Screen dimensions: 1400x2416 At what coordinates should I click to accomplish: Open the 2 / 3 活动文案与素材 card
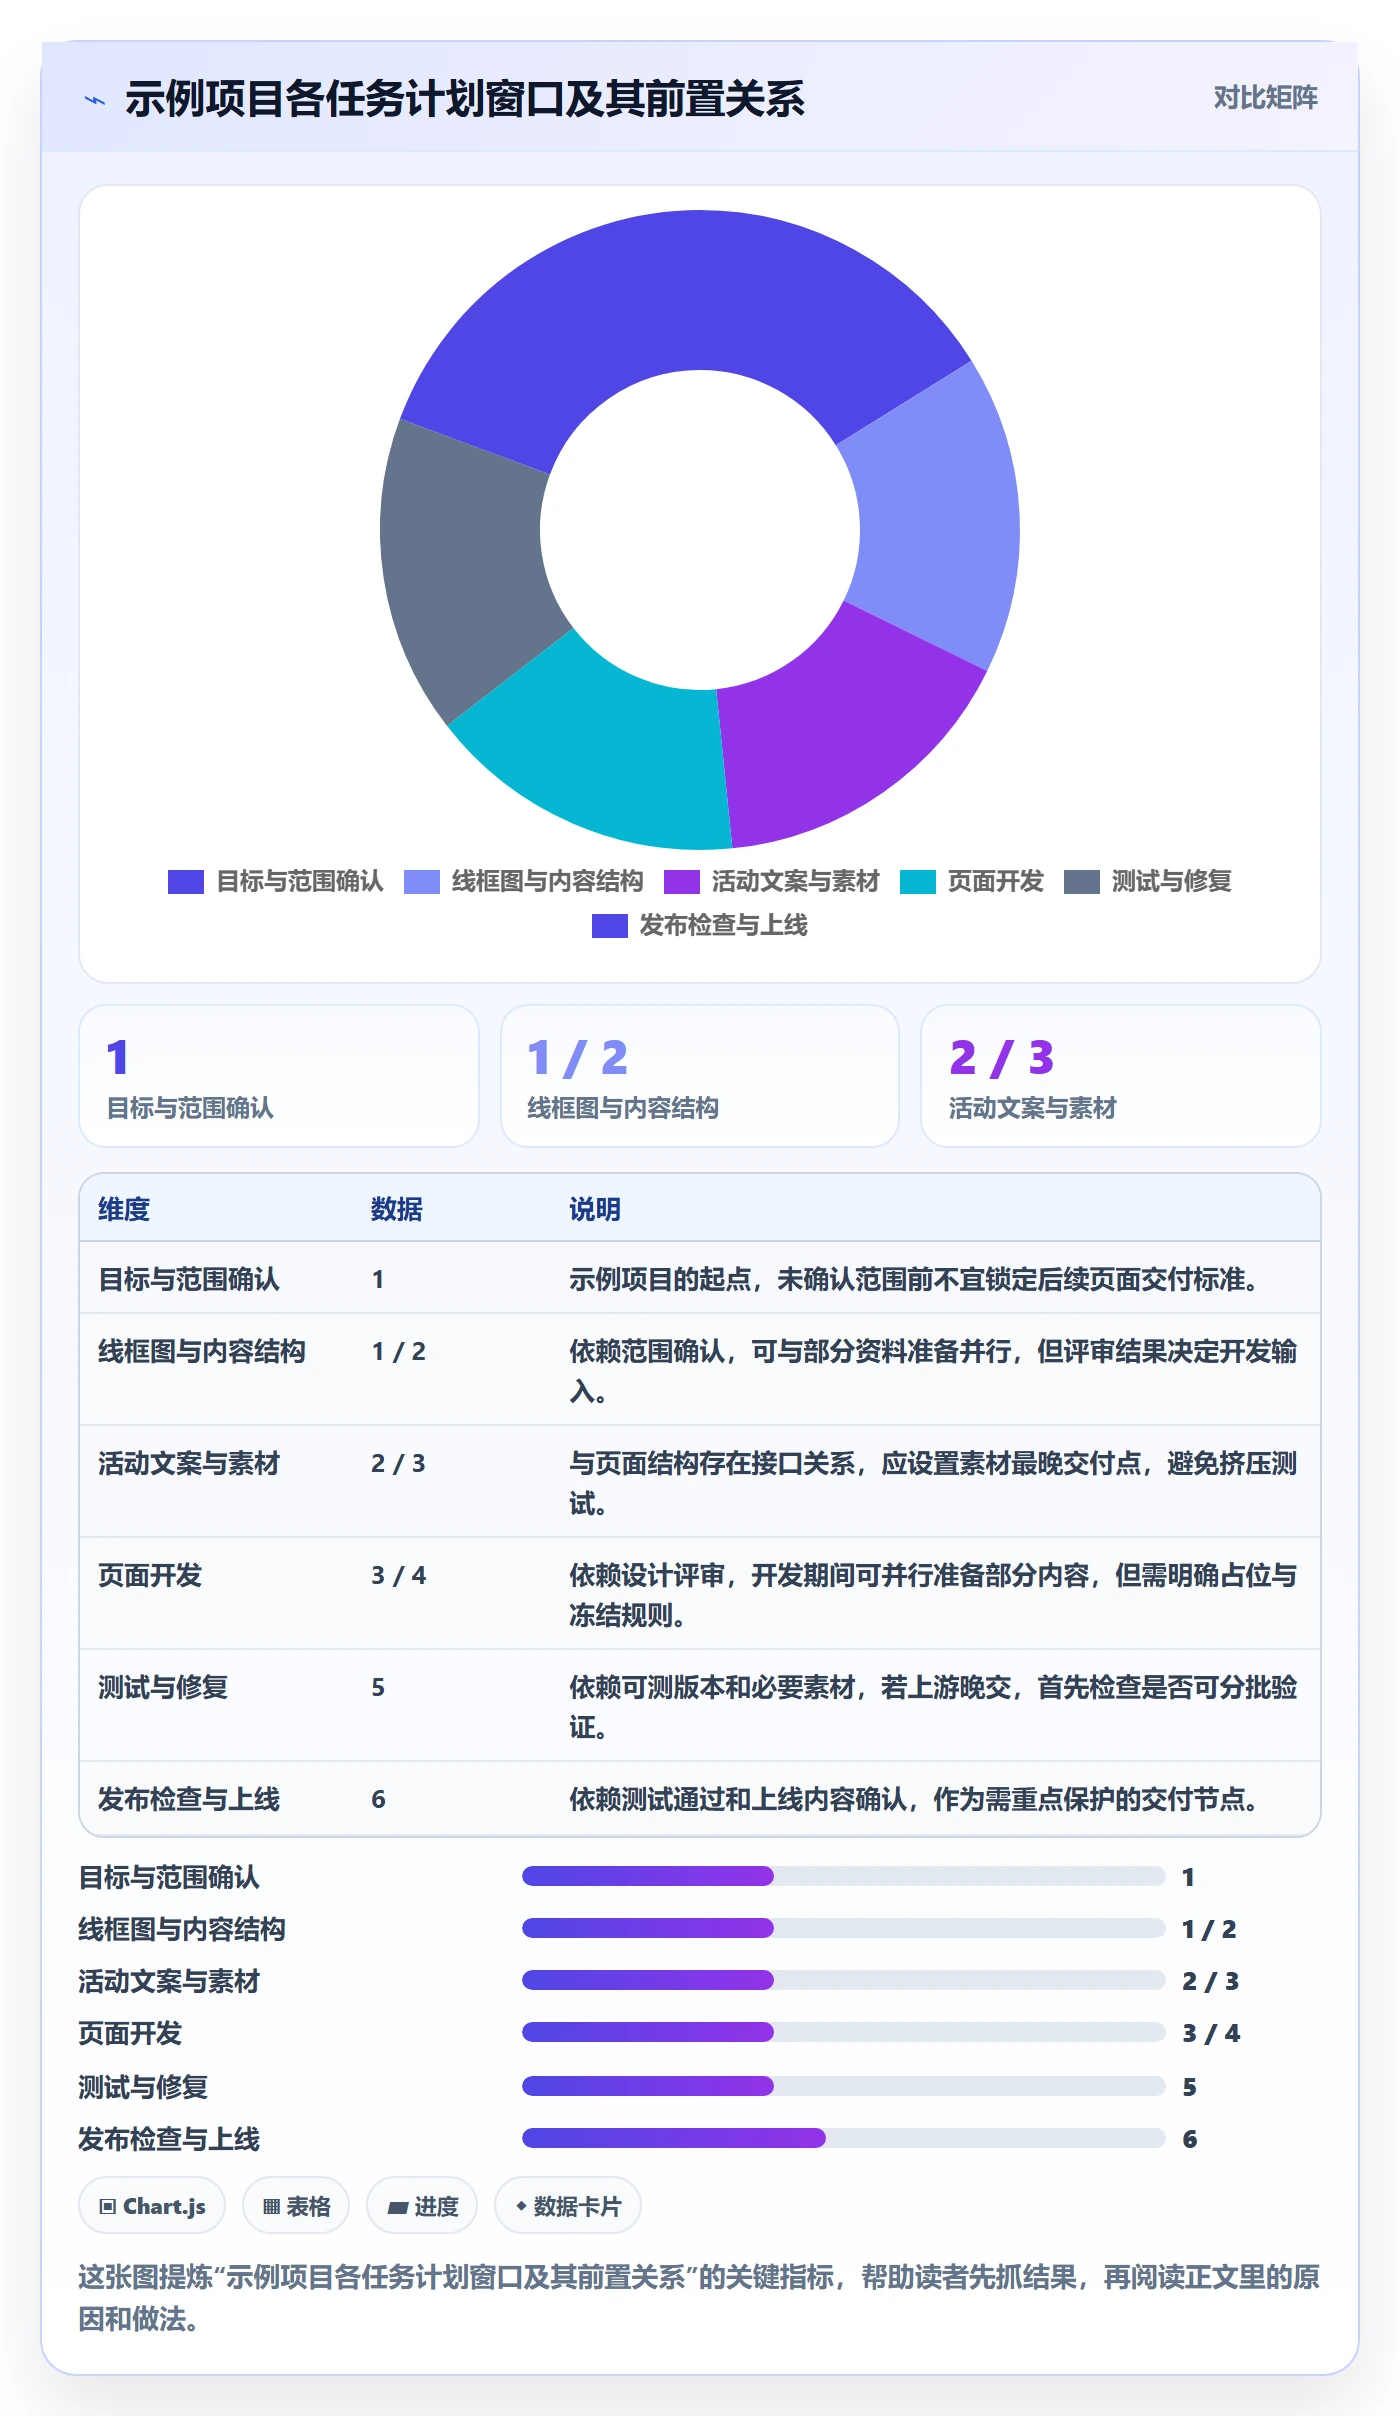[x=1121, y=1076]
